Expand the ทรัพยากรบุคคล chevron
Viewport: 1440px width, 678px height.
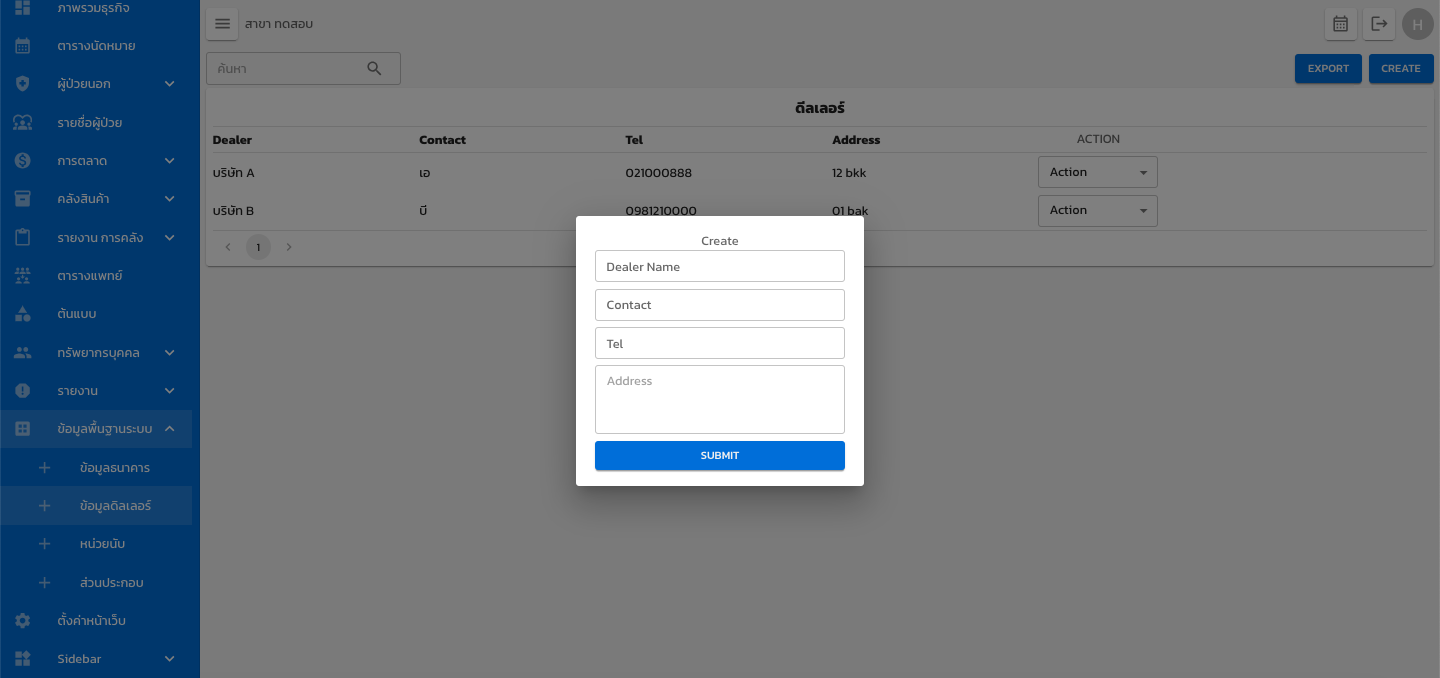[x=170, y=353]
